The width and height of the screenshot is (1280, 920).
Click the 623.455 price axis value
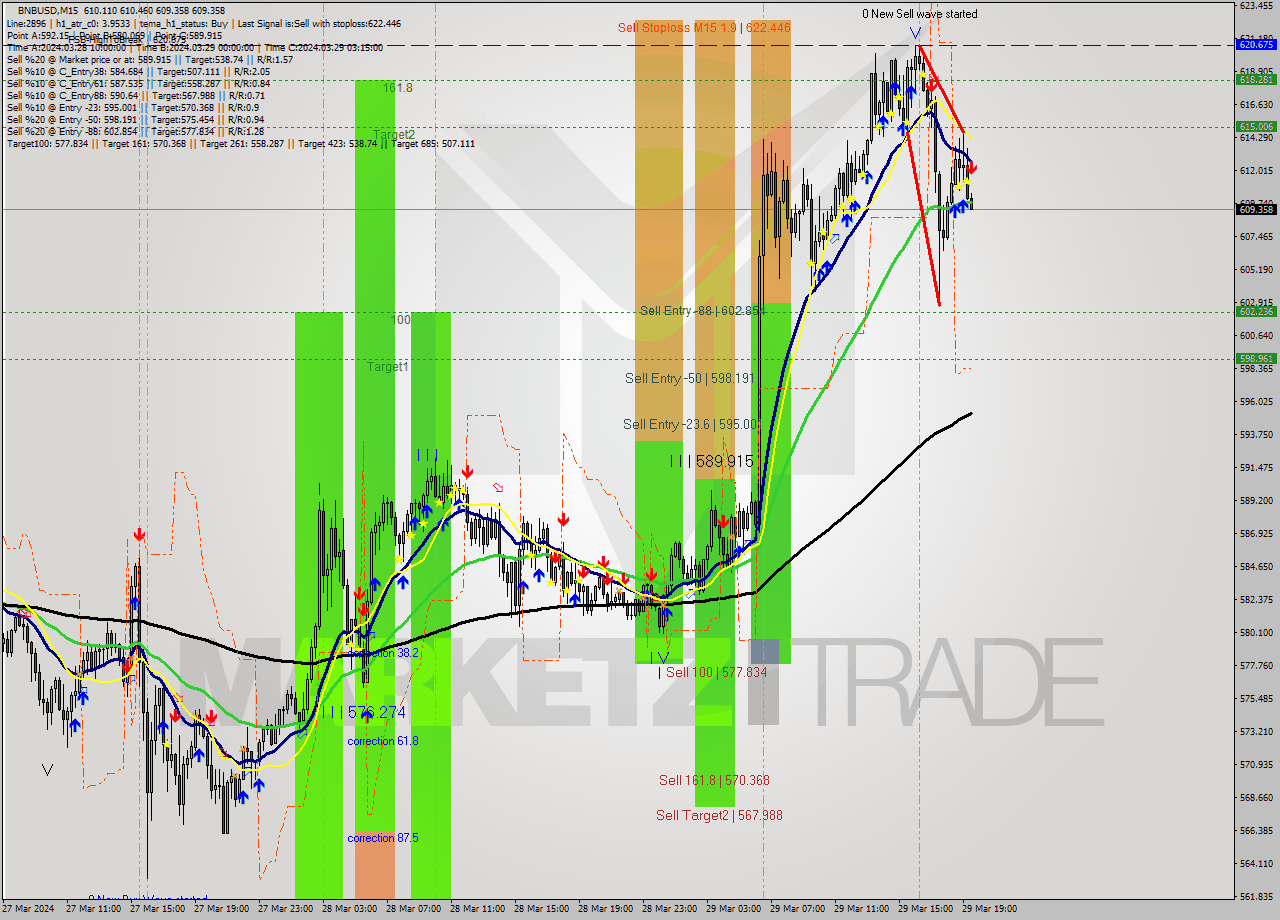pyautogui.click(x=1256, y=6)
